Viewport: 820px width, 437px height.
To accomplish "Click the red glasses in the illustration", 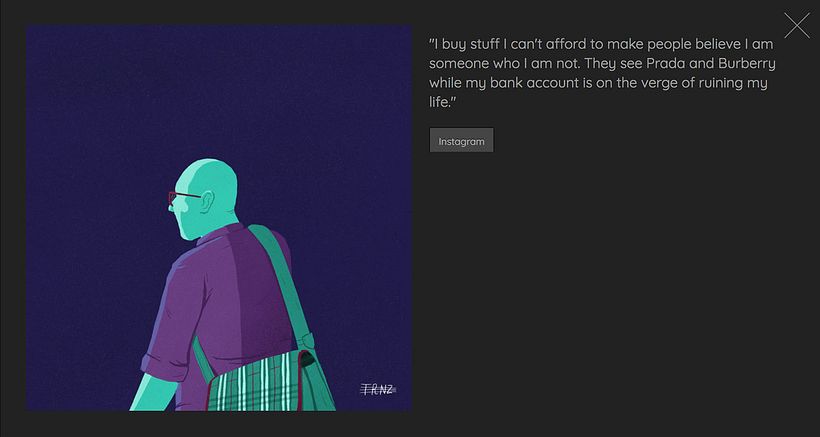I will coord(183,197).
